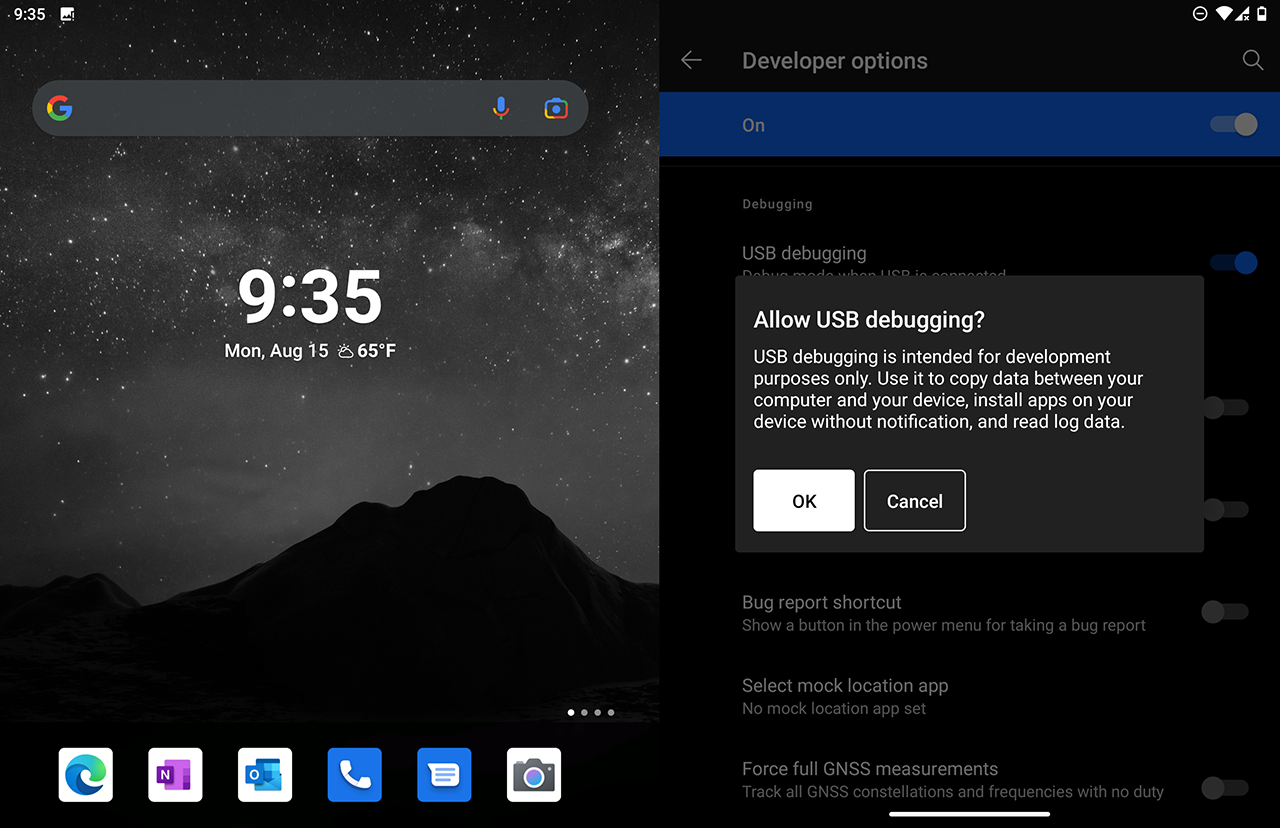
Task: Open Select mock location app setting
Action: click(x=845, y=696)
